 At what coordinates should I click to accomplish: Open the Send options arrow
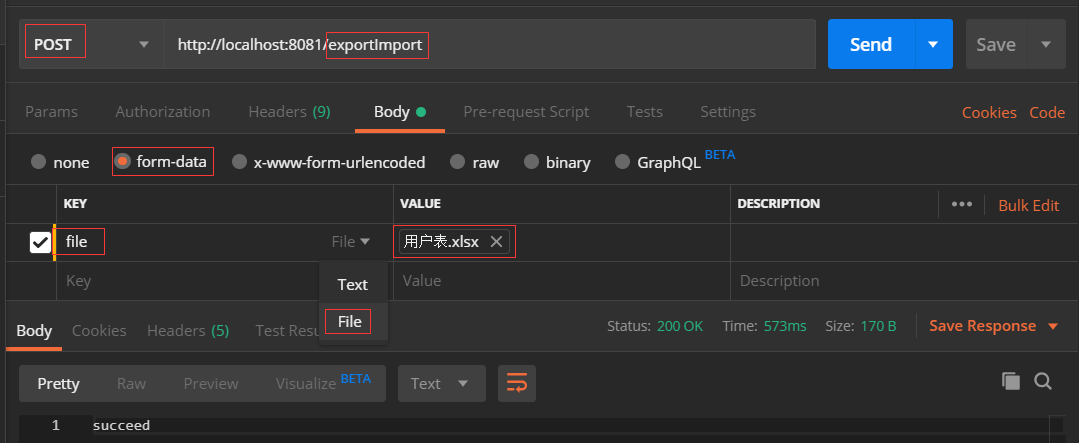(x=934, y=45)
